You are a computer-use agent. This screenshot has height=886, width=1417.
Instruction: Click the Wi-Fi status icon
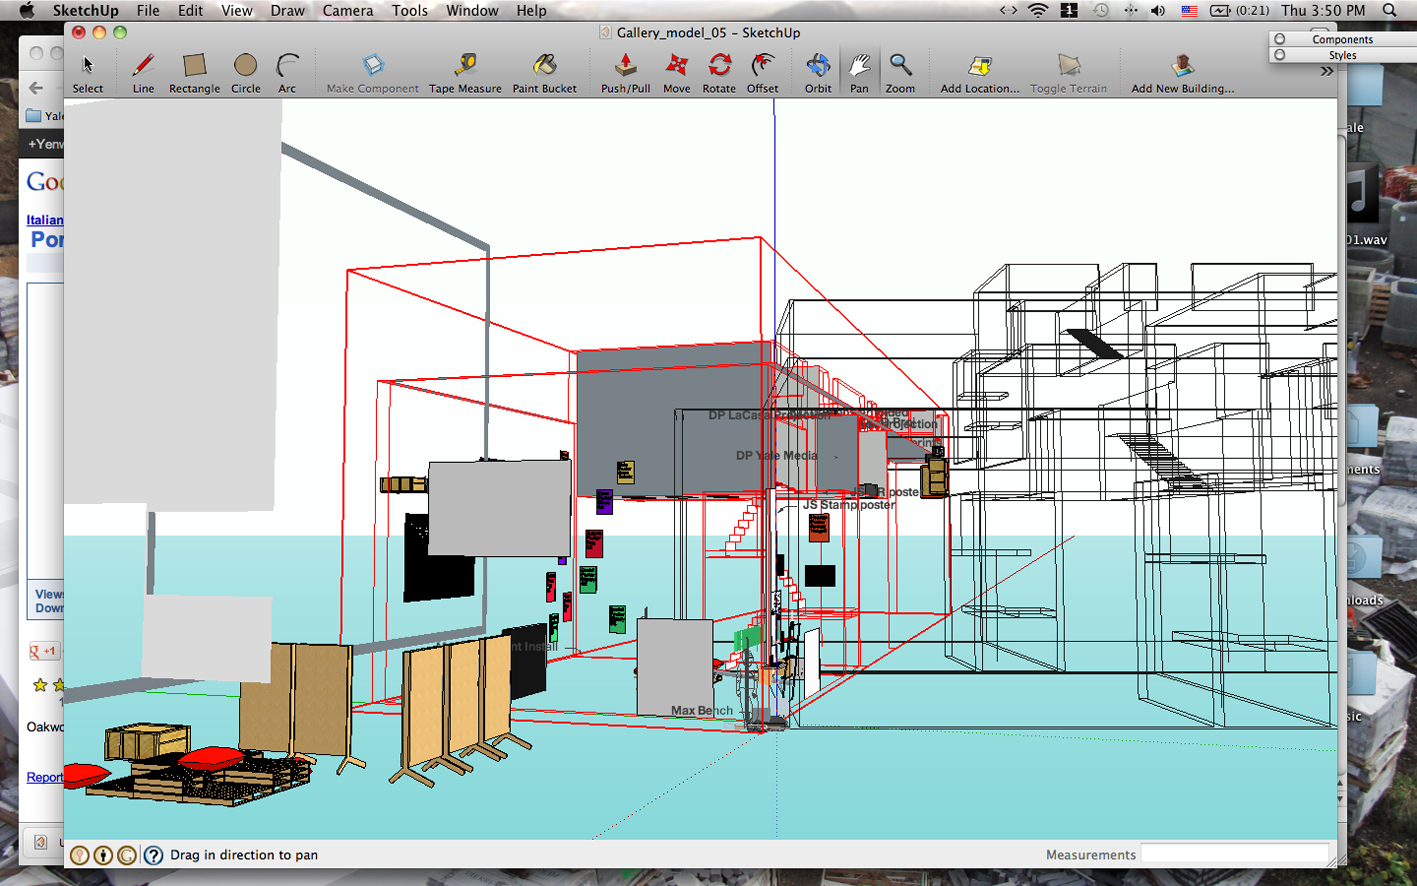click(x=1038, y=10)
